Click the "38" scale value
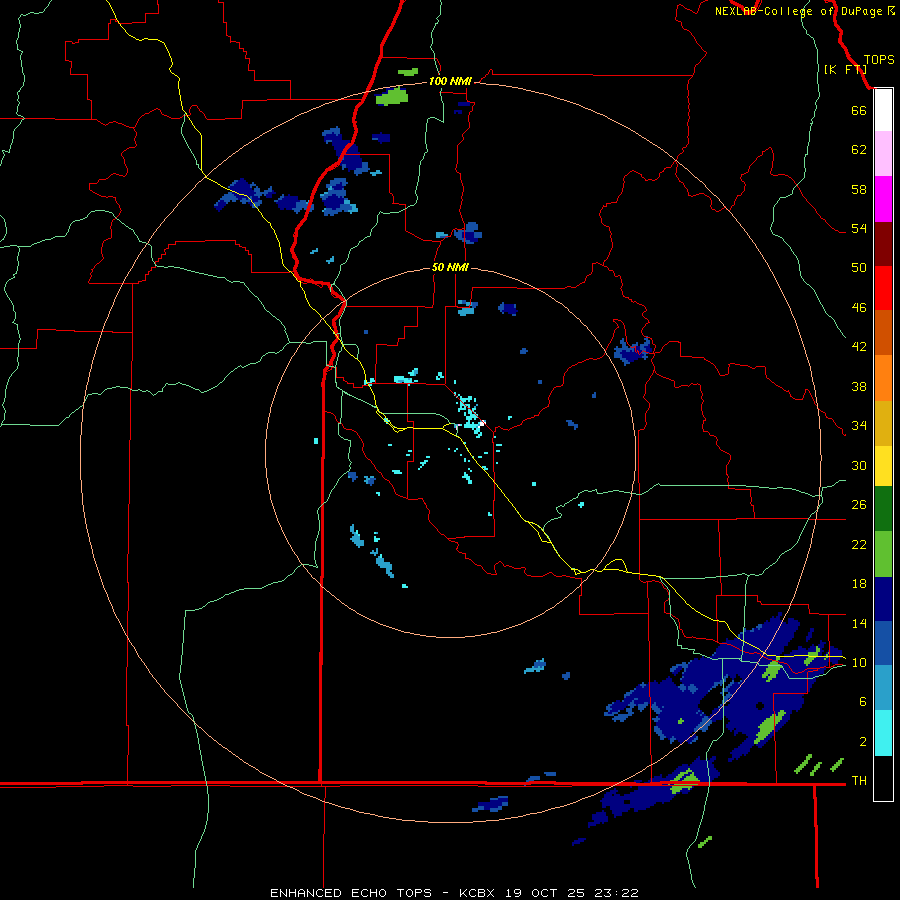 click(x=859, y=386)
